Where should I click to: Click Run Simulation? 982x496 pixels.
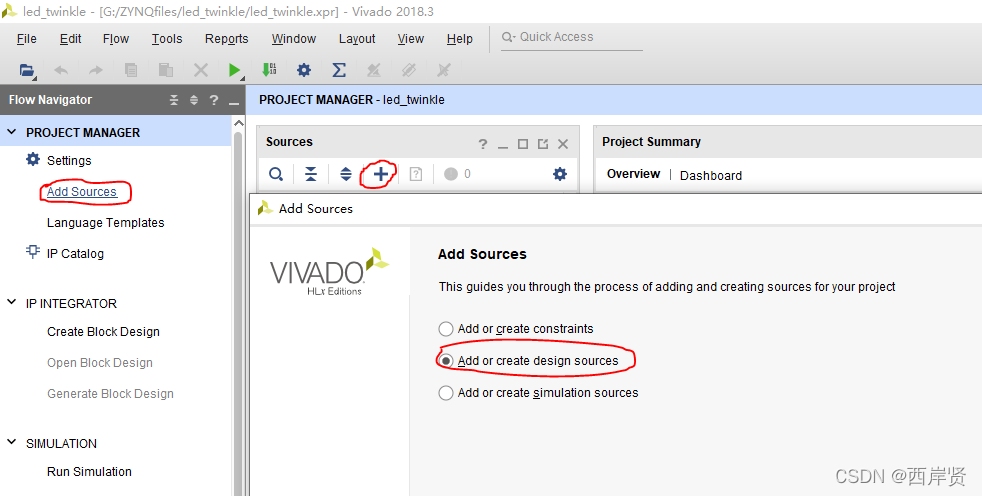(89, 472)
